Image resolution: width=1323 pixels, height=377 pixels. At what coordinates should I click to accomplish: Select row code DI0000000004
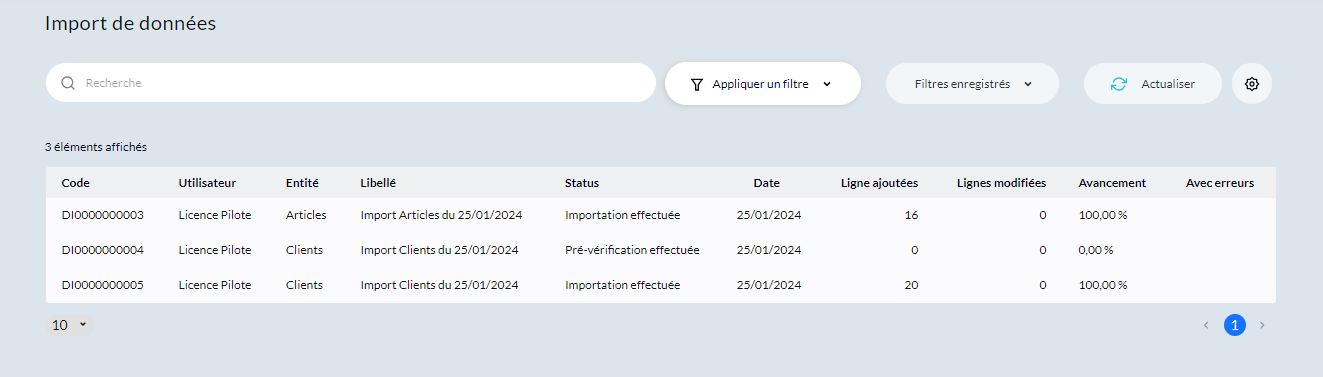[x=103, y=250]
